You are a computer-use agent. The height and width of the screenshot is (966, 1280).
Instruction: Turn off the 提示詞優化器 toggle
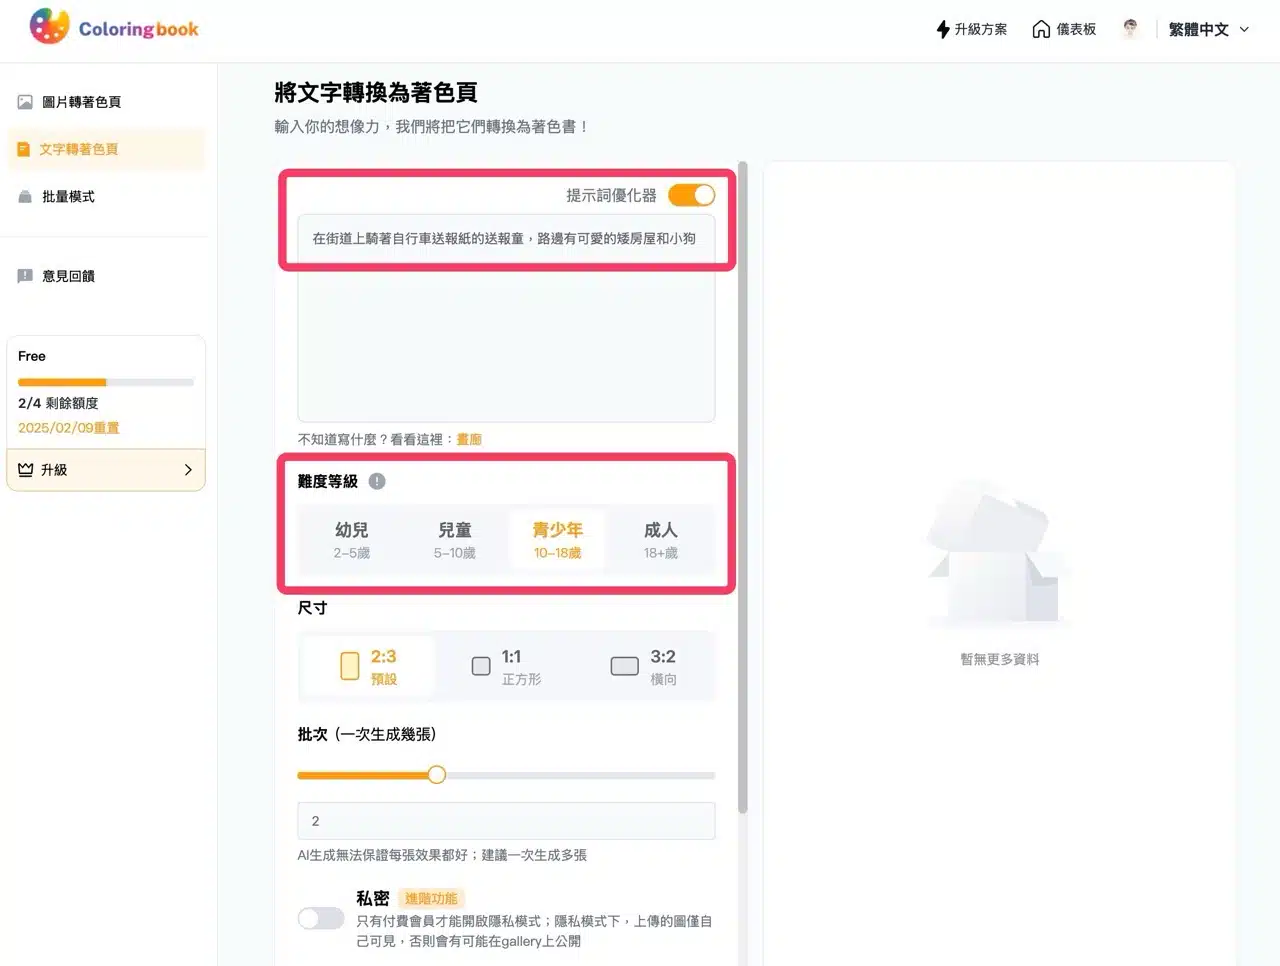[x=691, y=195]
